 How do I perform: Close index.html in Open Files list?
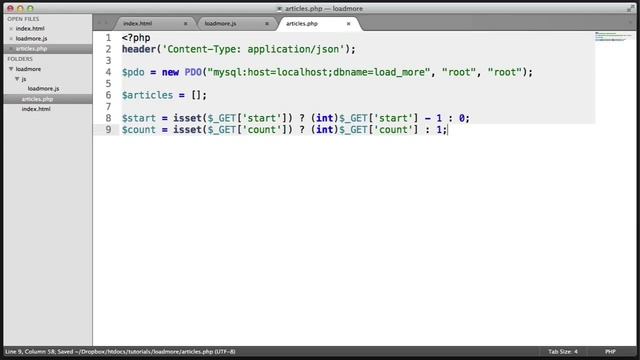(x=11, y=29)
